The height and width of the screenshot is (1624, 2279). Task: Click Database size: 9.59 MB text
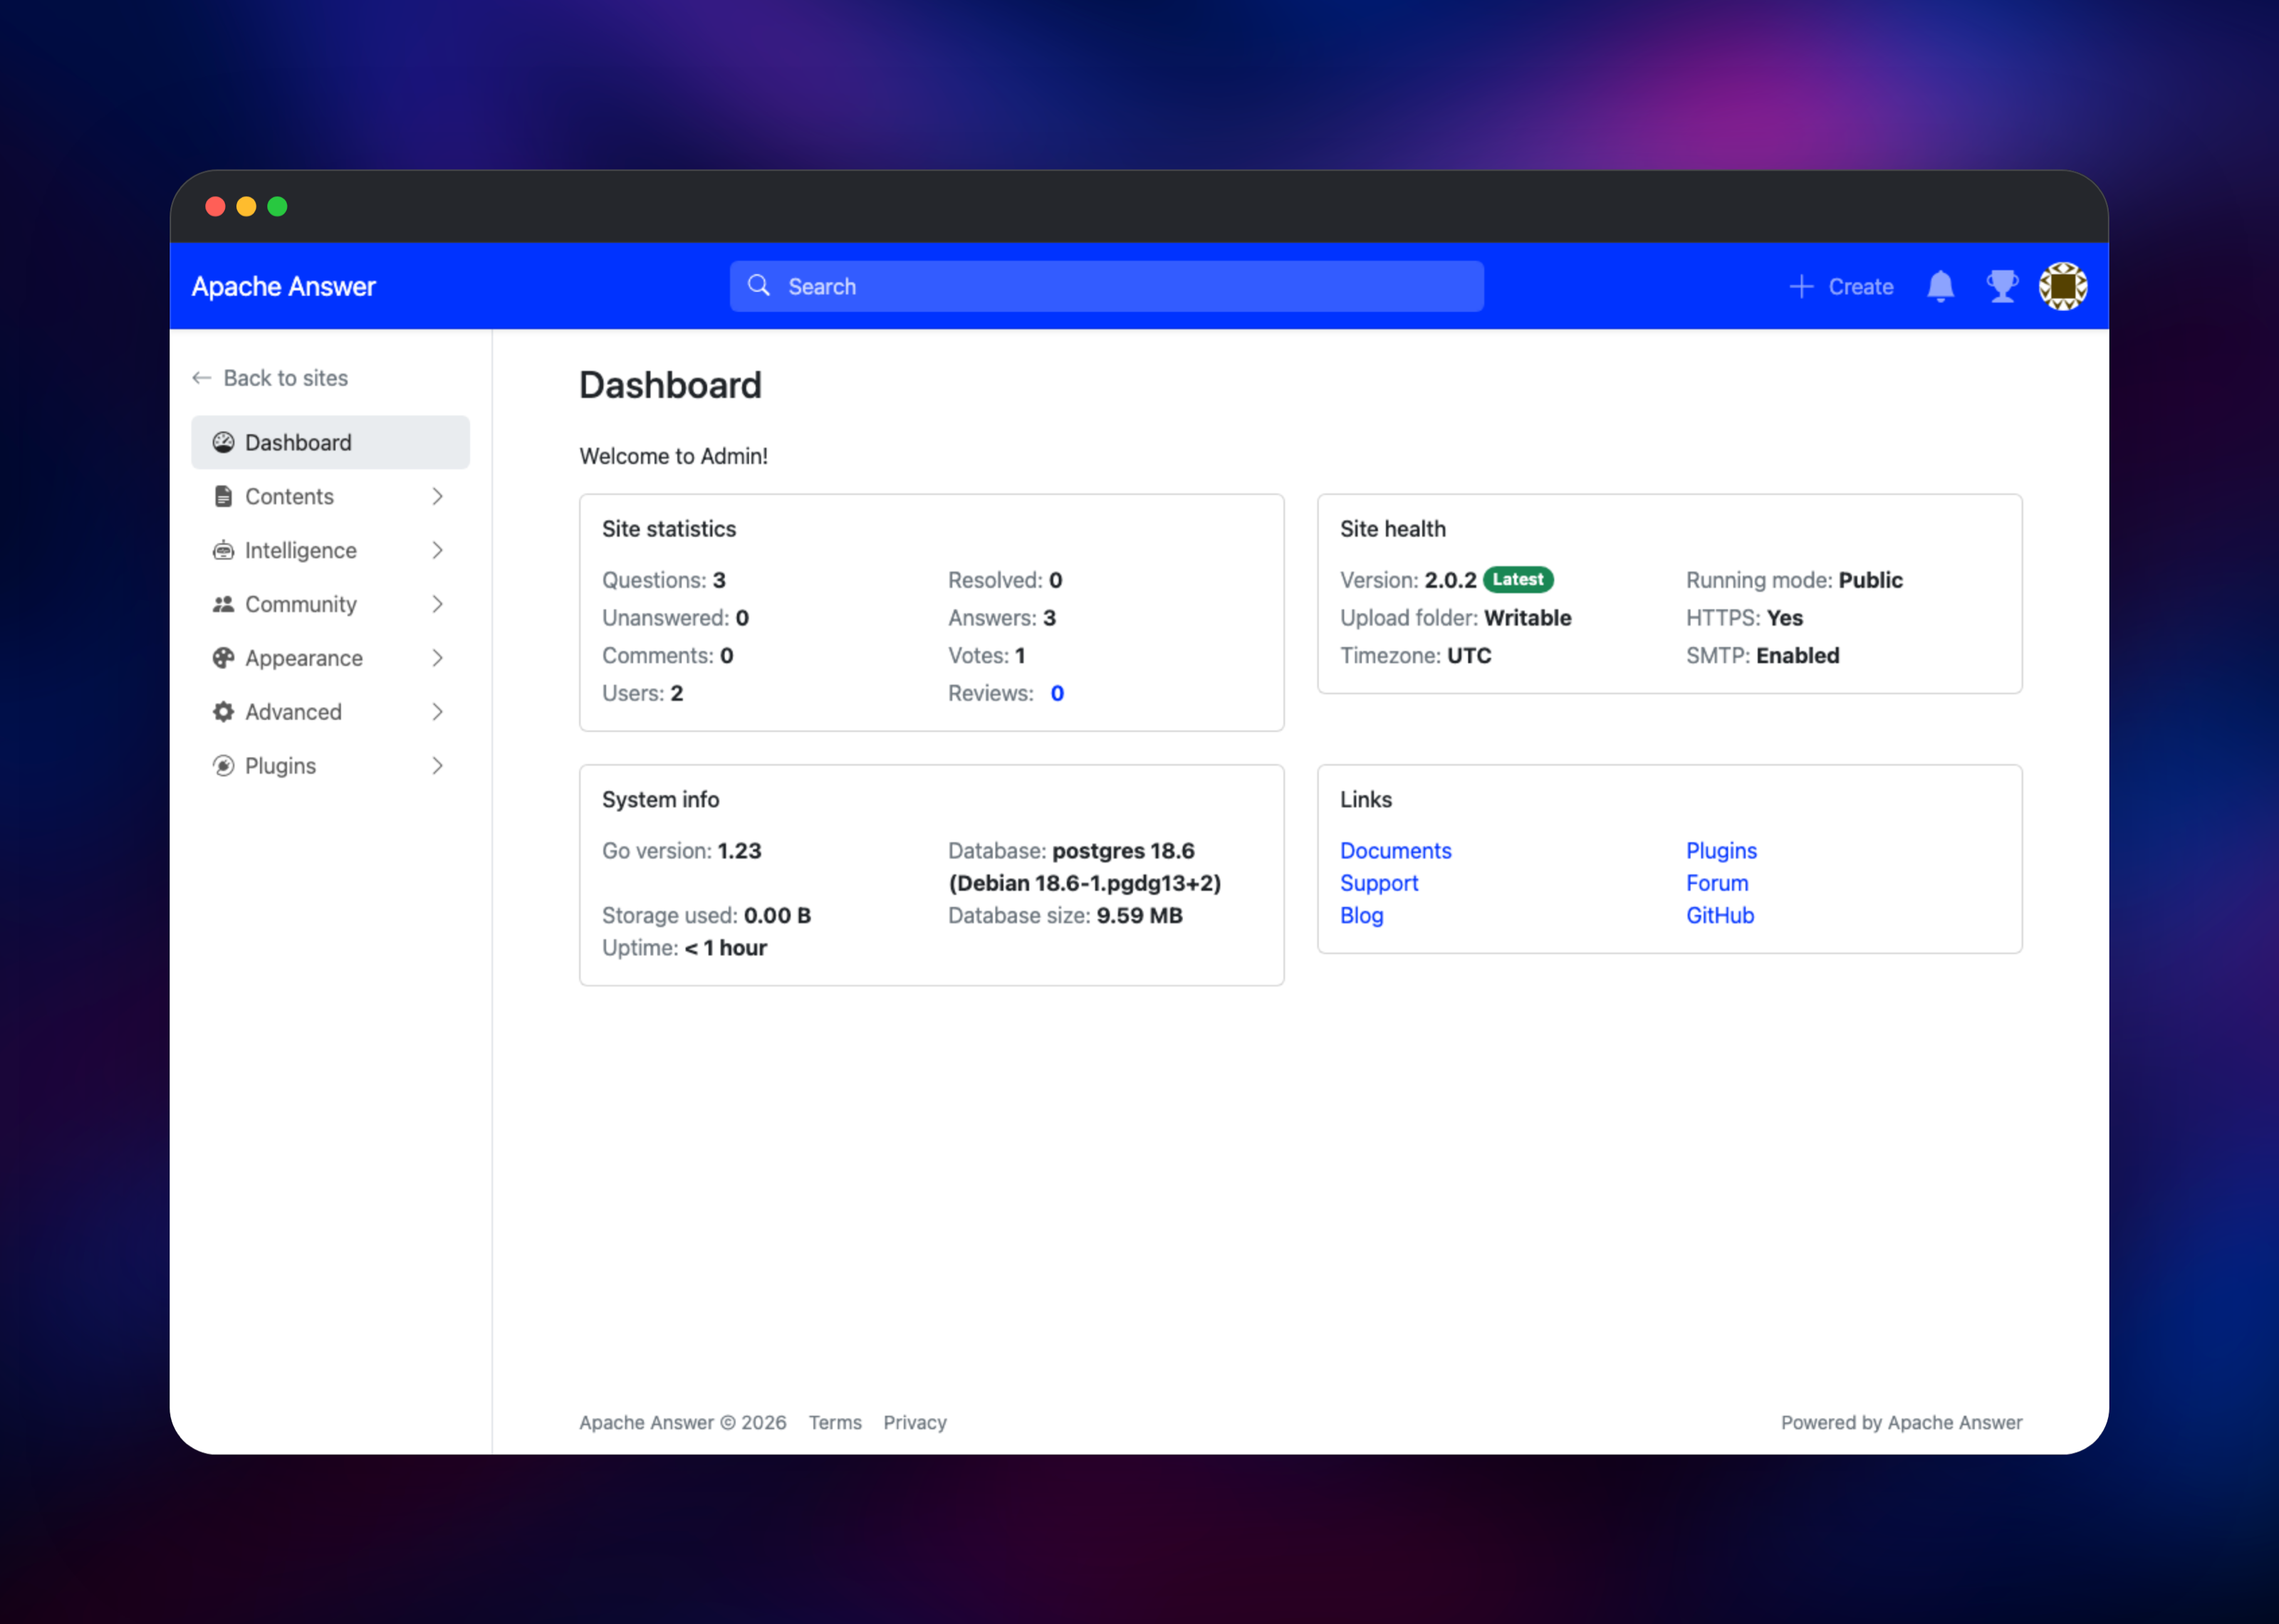(1065, 916)
